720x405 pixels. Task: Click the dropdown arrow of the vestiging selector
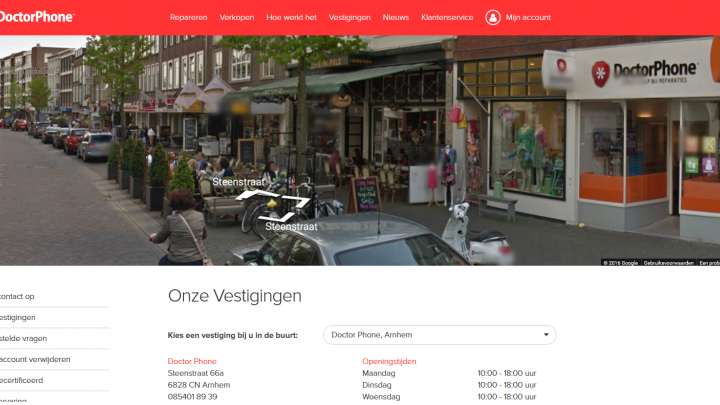(x=546, y=335)
